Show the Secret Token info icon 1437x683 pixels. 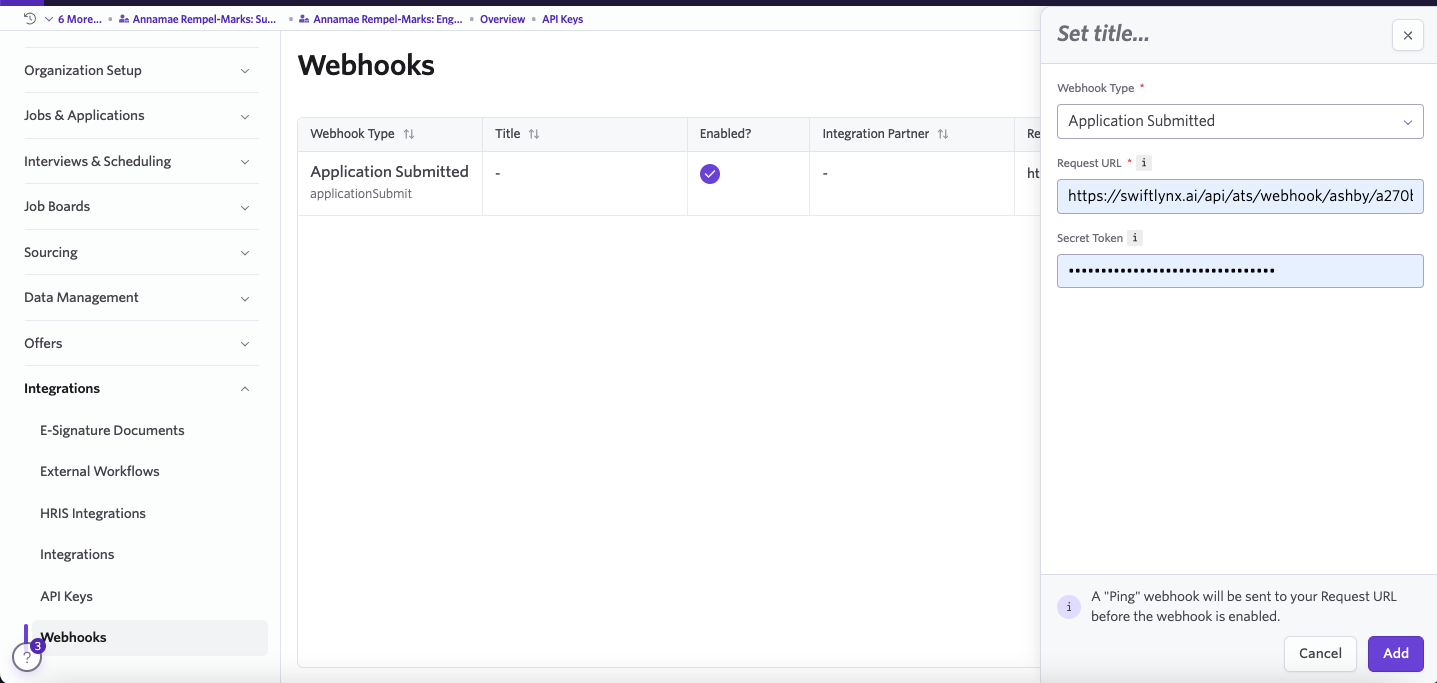point(1134,238)
